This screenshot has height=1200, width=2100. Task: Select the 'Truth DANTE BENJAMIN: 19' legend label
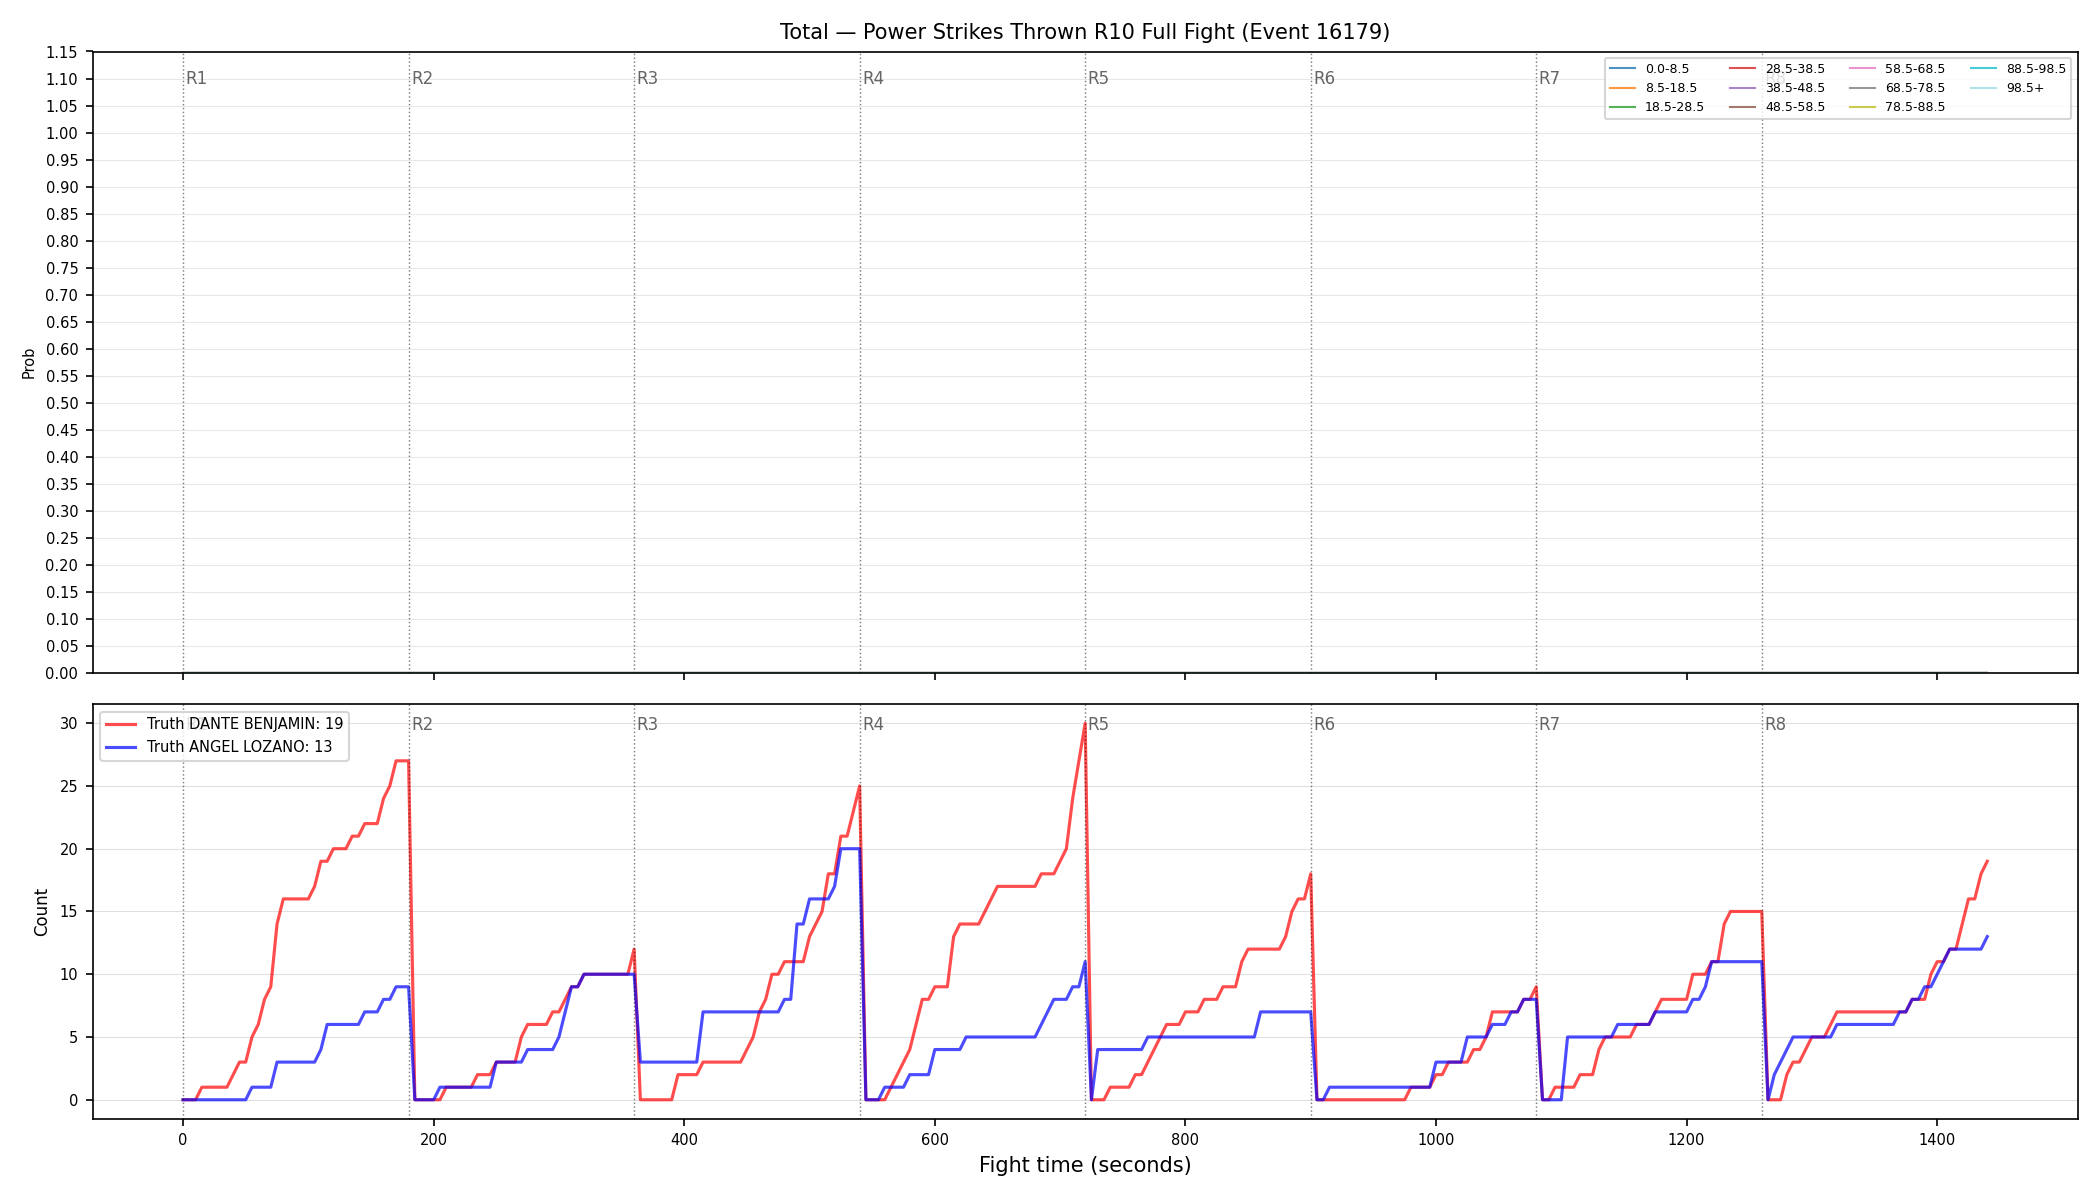click(x=245, y=724)
